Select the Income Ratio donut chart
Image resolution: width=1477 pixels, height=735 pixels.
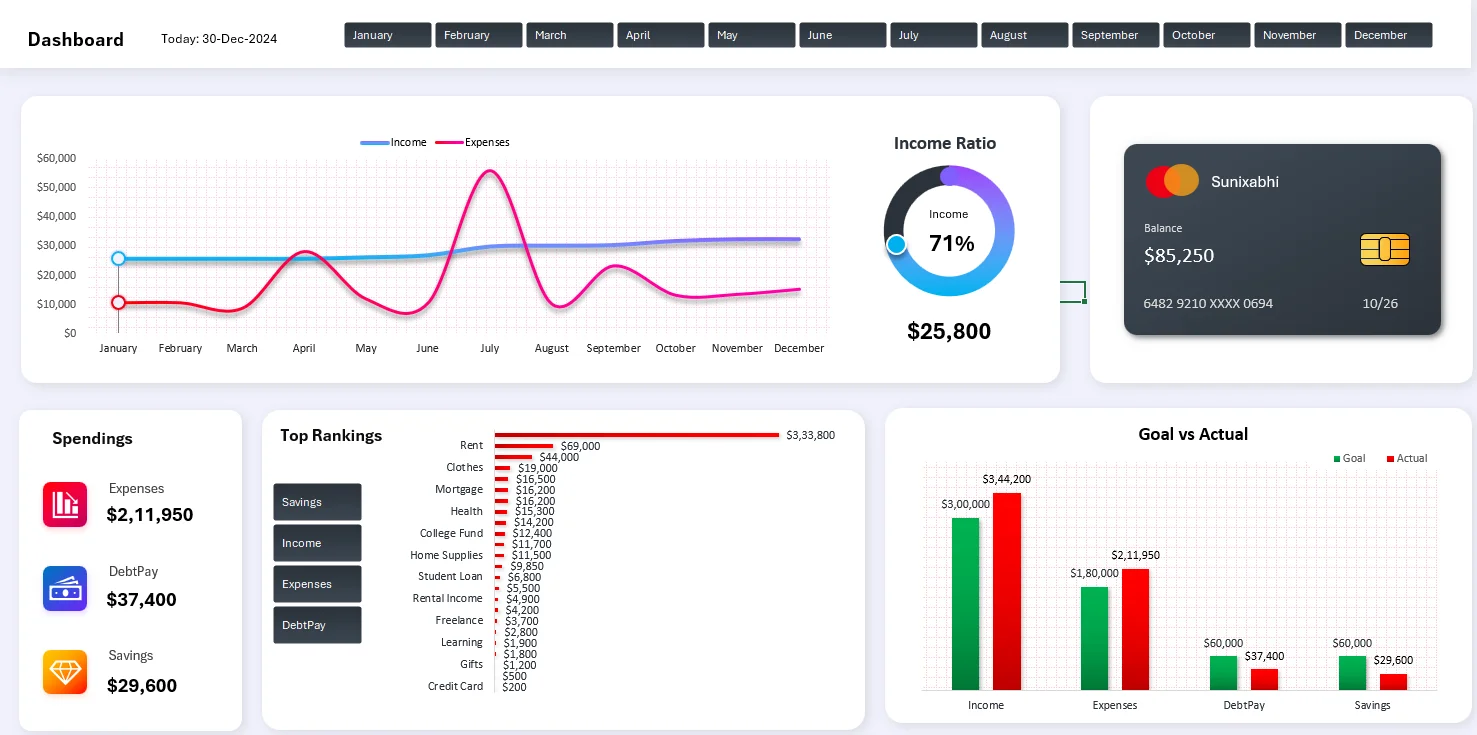(x=948, y=231)
